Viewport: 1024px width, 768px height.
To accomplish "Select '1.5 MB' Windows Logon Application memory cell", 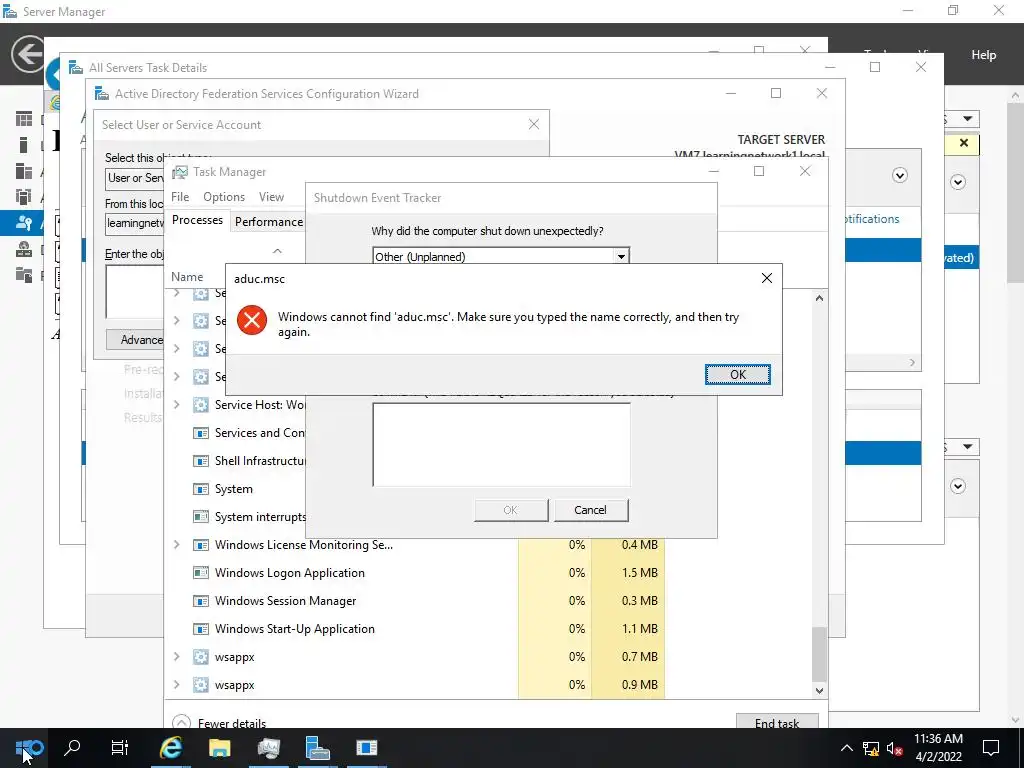I will point(628,573).
